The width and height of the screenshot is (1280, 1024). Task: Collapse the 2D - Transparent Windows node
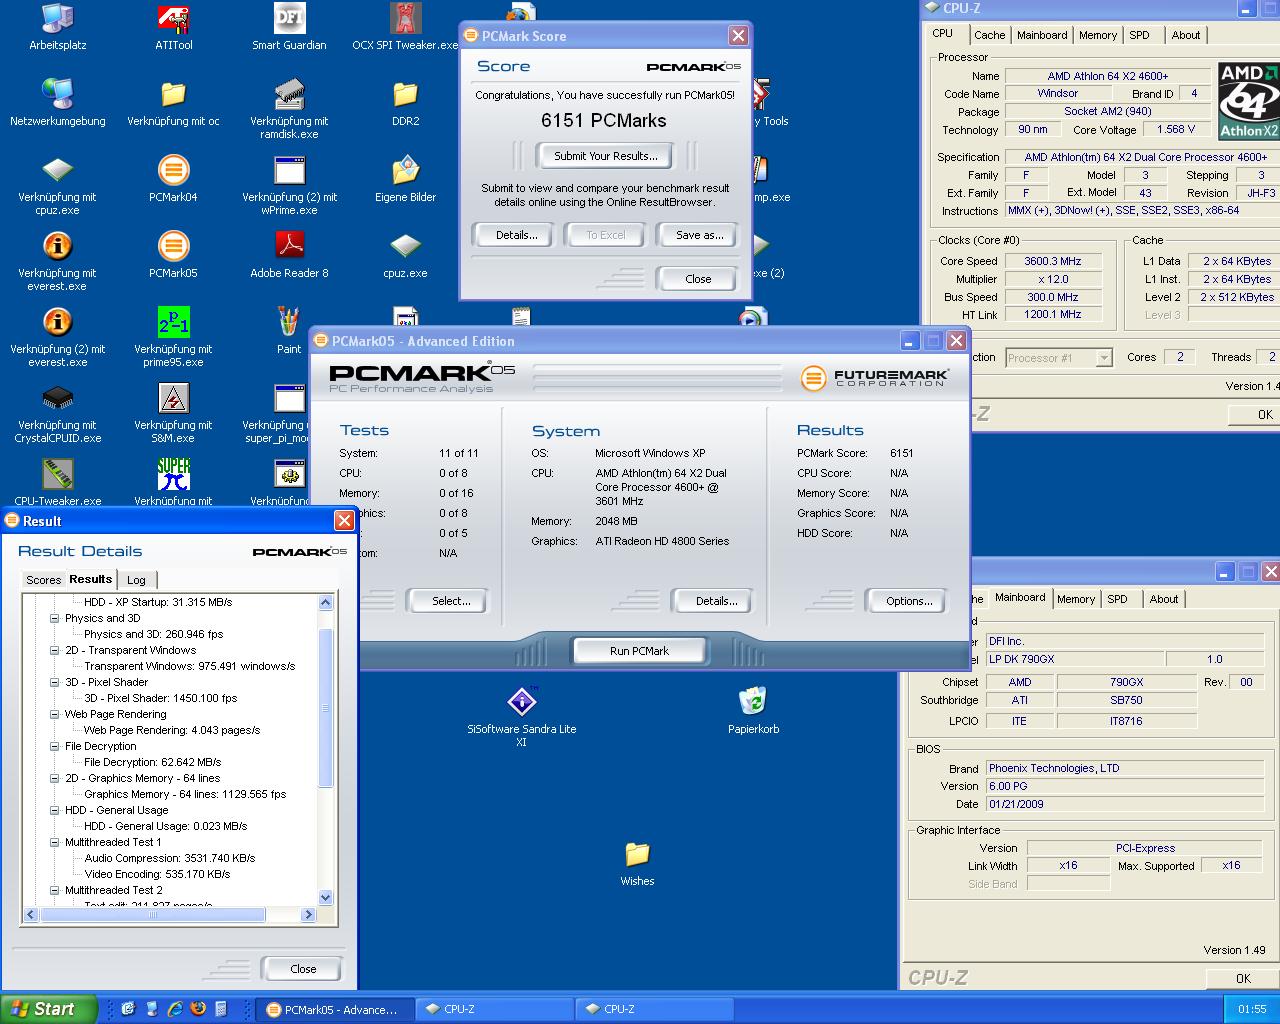click(55, 650)
